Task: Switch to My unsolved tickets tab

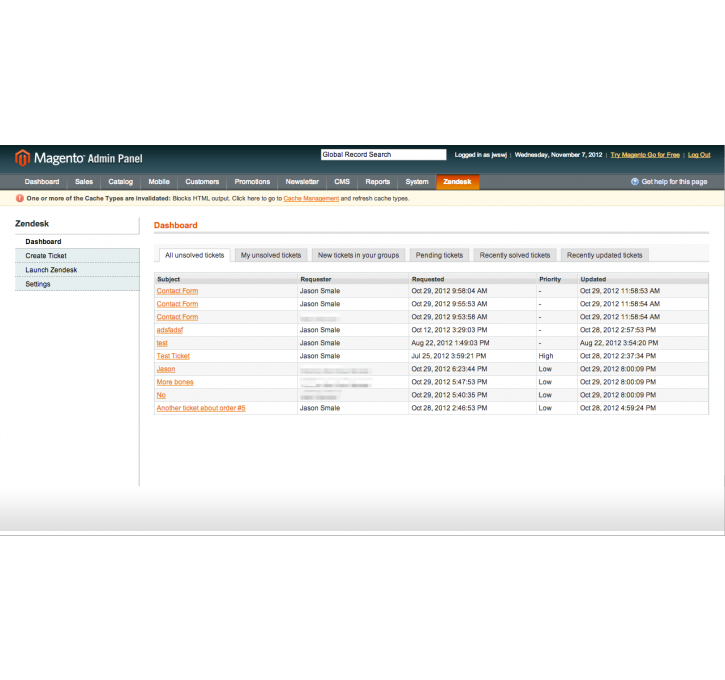Action: (x=271, y=255)
